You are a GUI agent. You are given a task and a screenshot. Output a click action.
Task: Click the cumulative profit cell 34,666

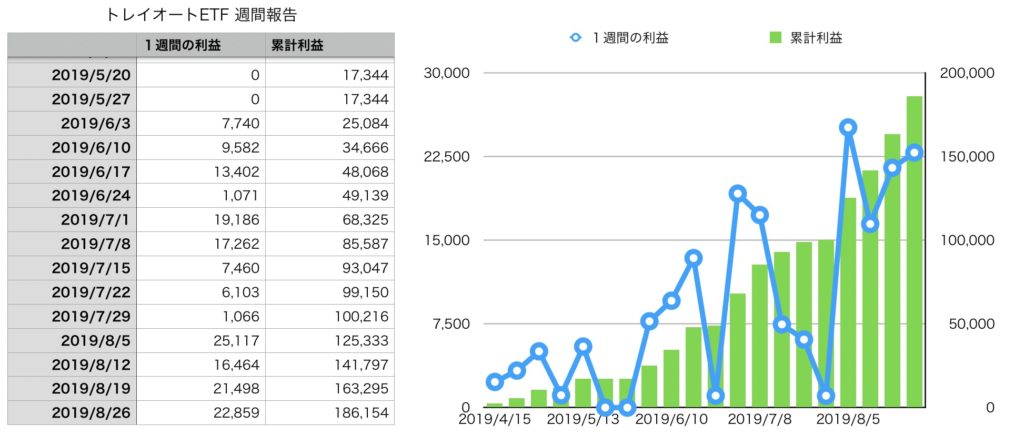330,148
